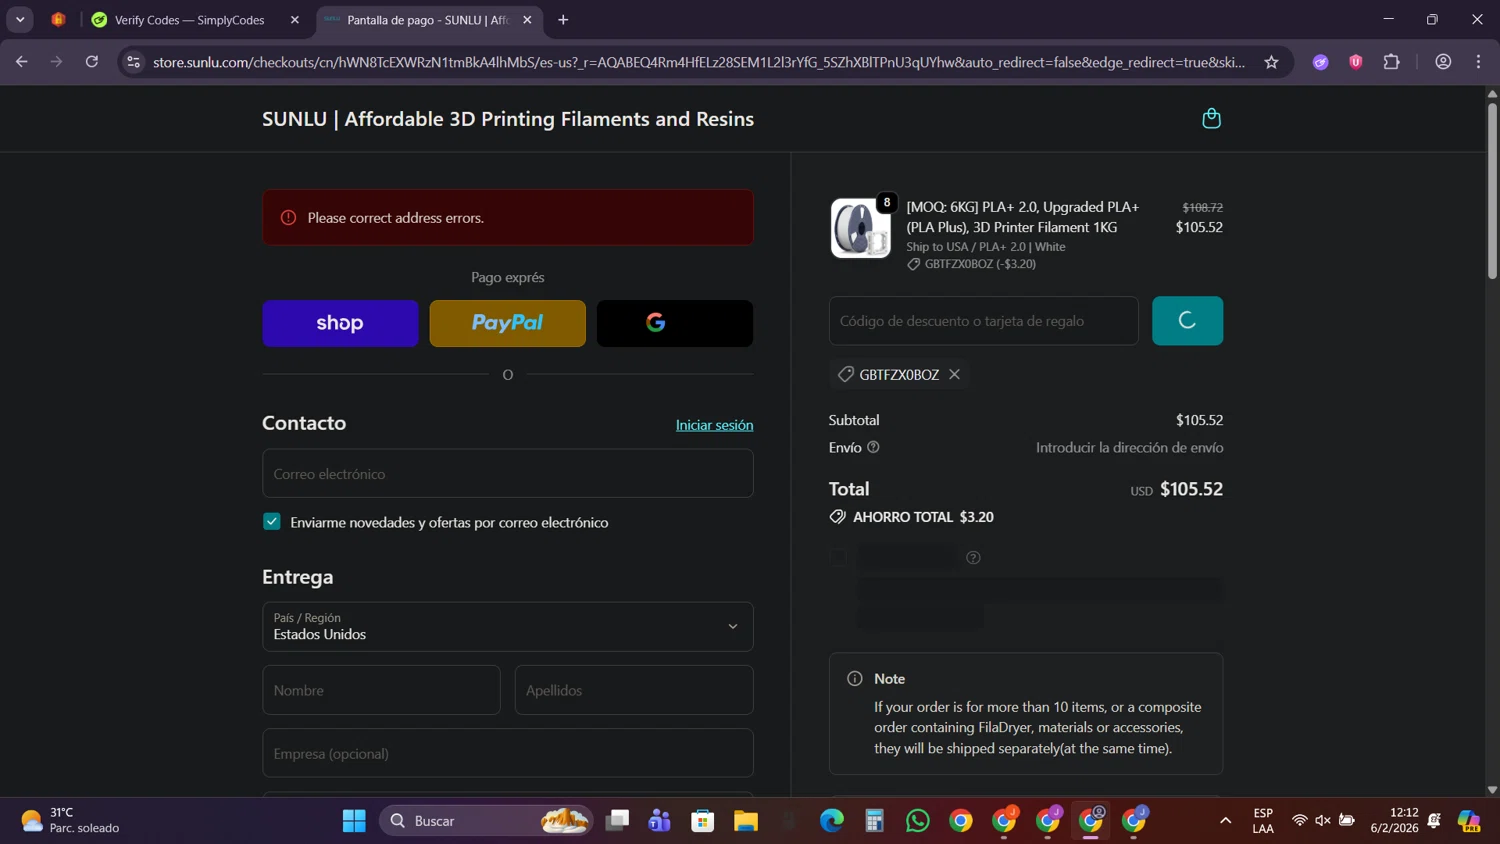Open the Chrome three-dot menu
1500x844 pixels.
[x=1478, y=62]
